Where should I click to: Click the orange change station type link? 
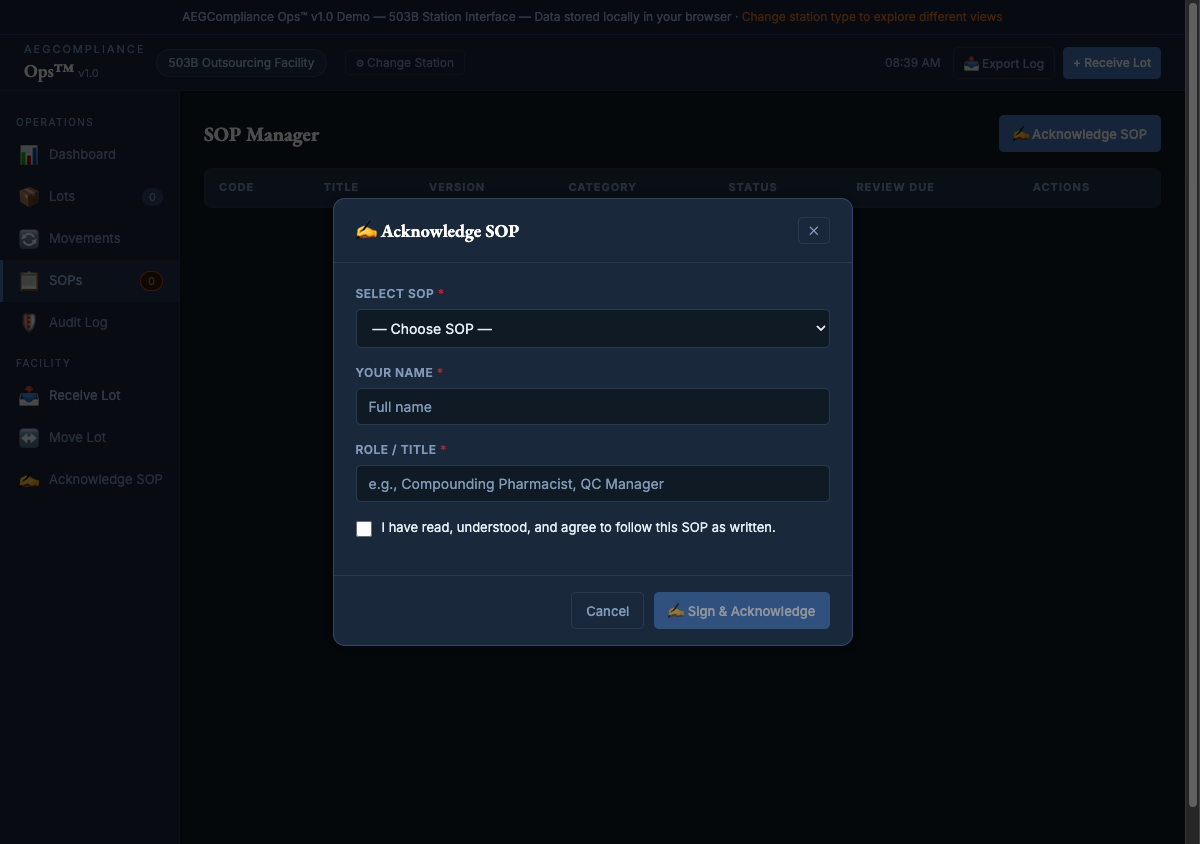pyautogui.click(x=871, y=17)
